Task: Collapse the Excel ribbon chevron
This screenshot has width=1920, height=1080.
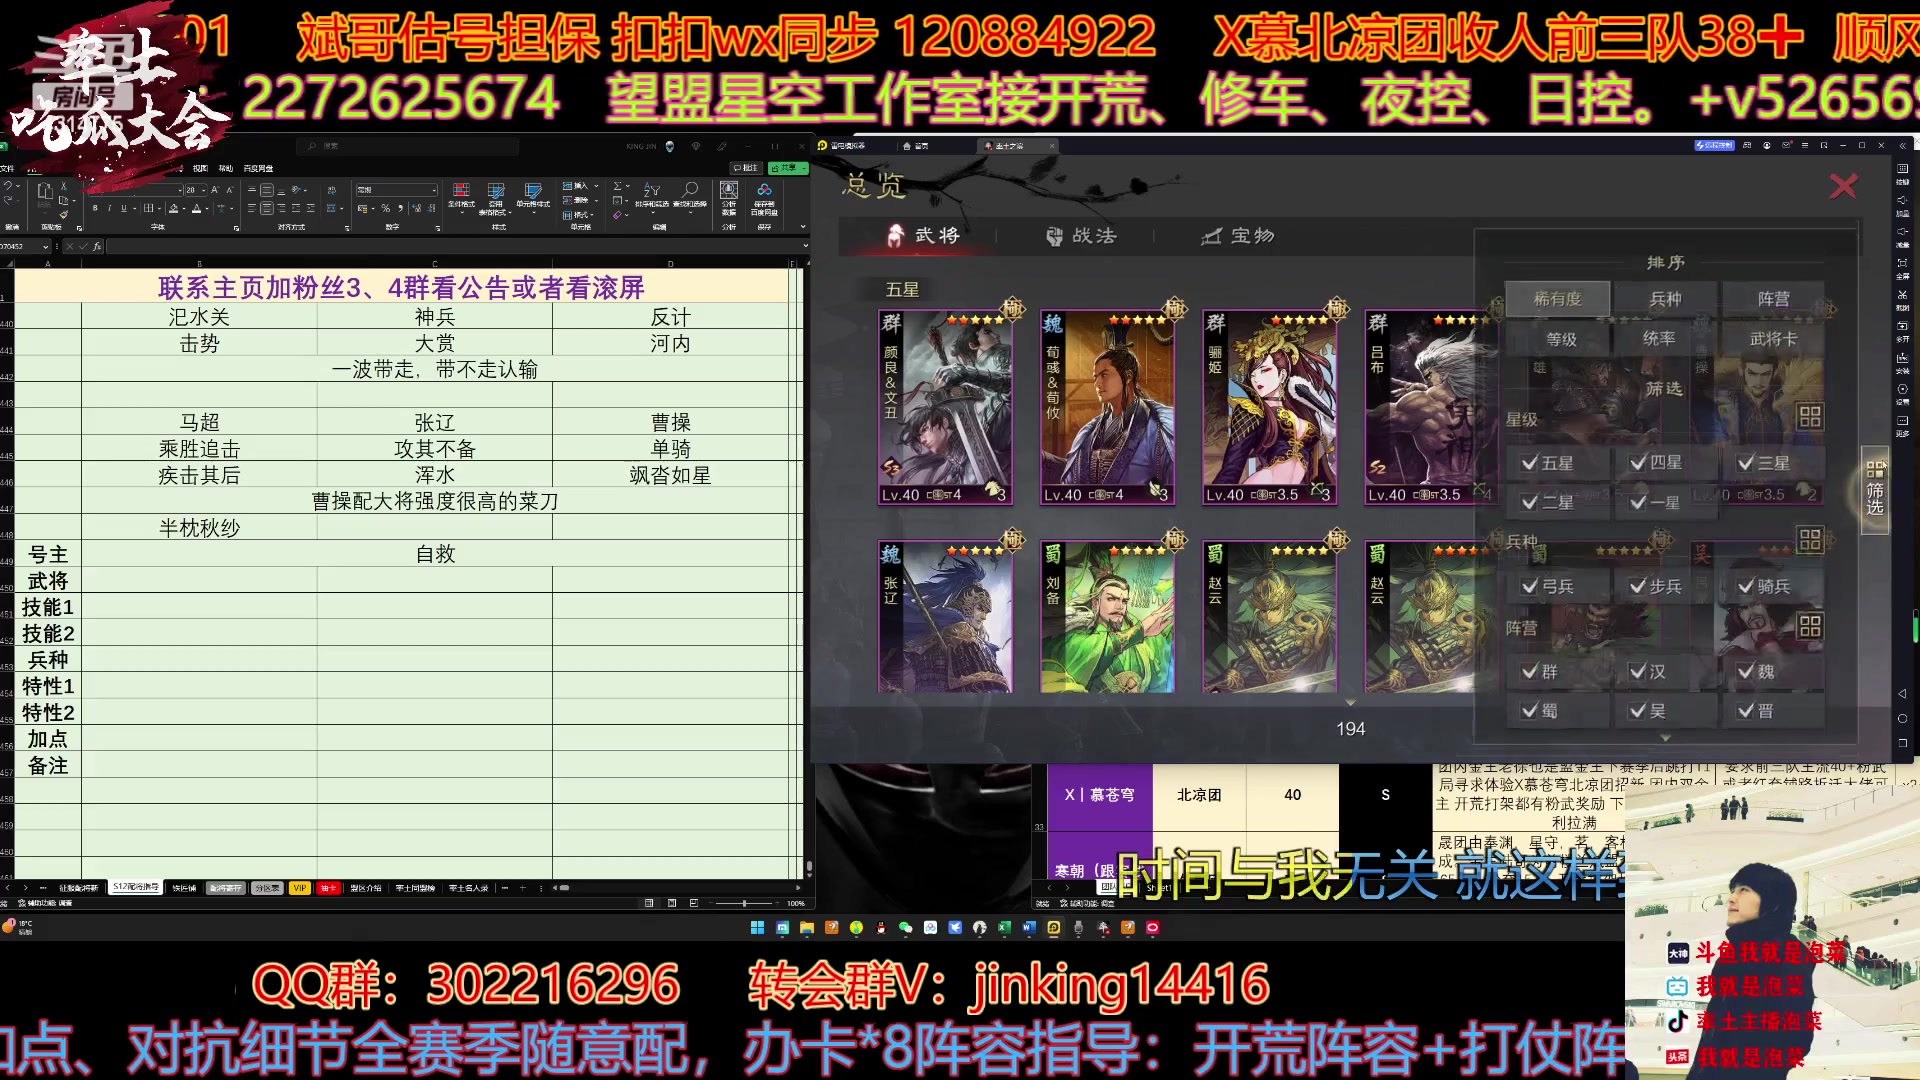Action: click(x=803, y=228)
